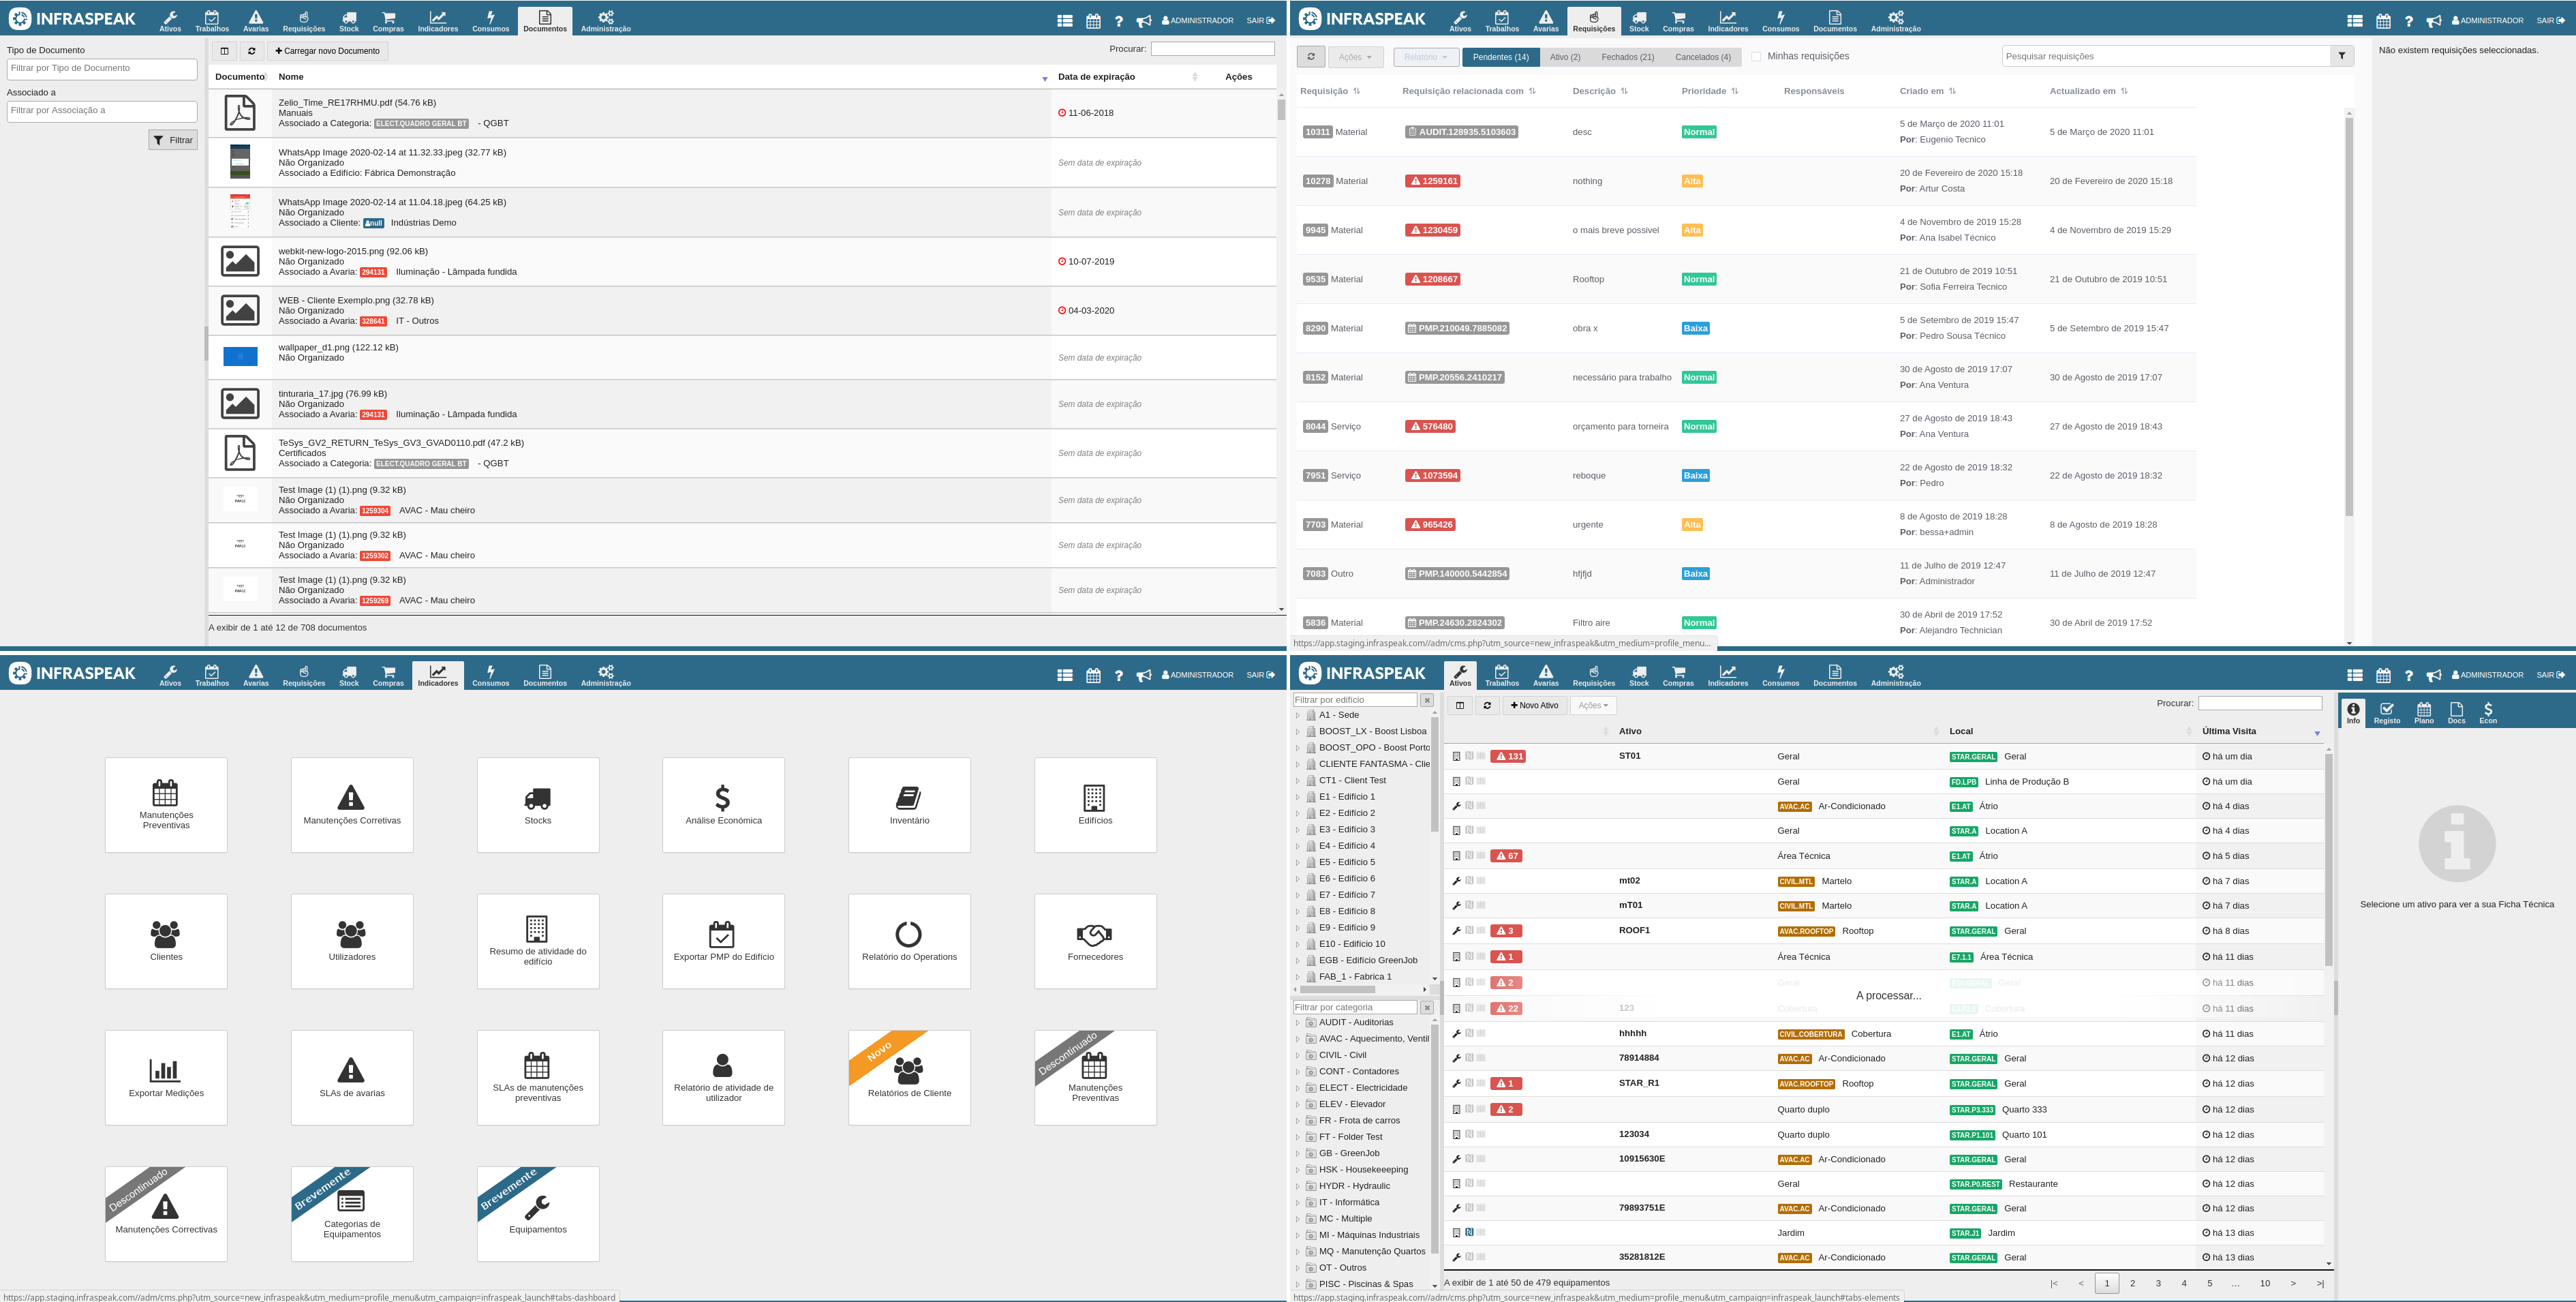Sort requisitions by Criado em column
The height and width of the screenshot is (1302, 2576).
pos(1928,91)
